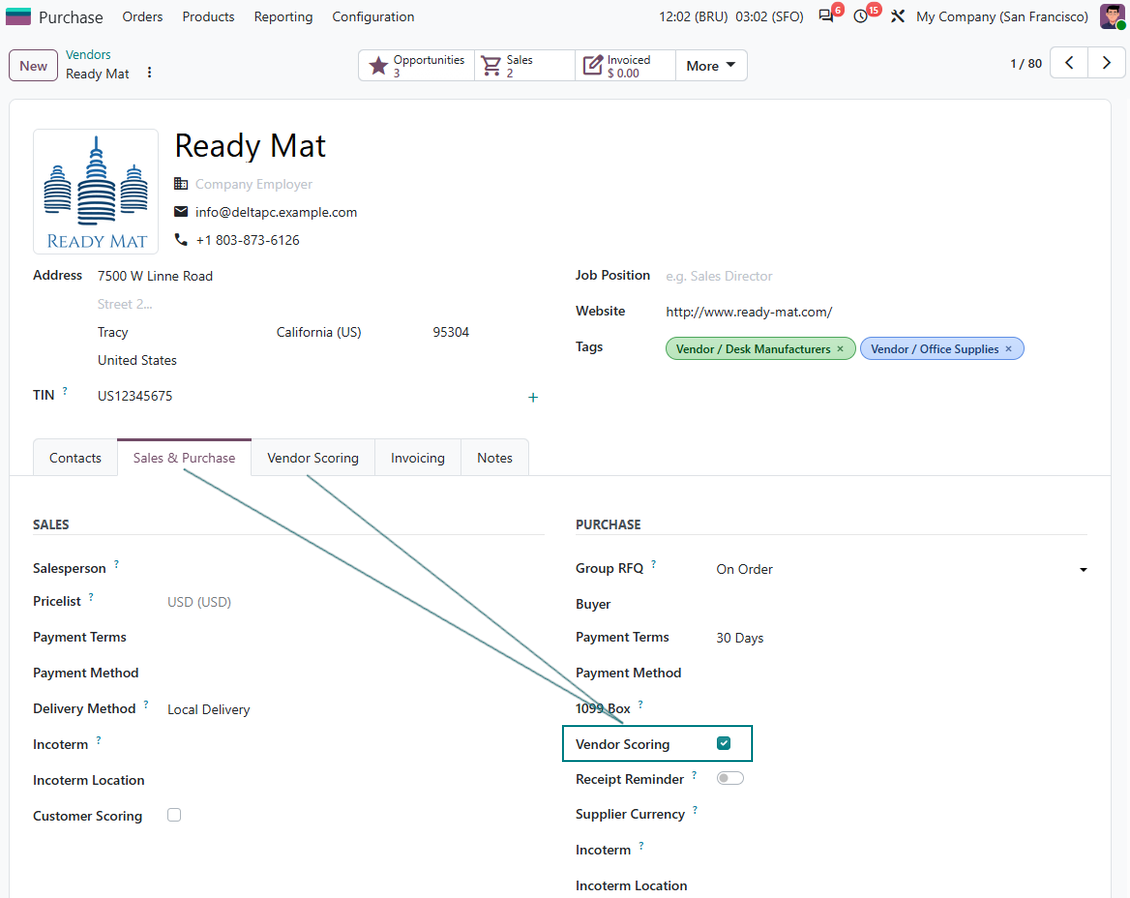The height and width of the screenshot is (898, 1130).
Task: Go to next vendor record
Action: (1107, 63)
